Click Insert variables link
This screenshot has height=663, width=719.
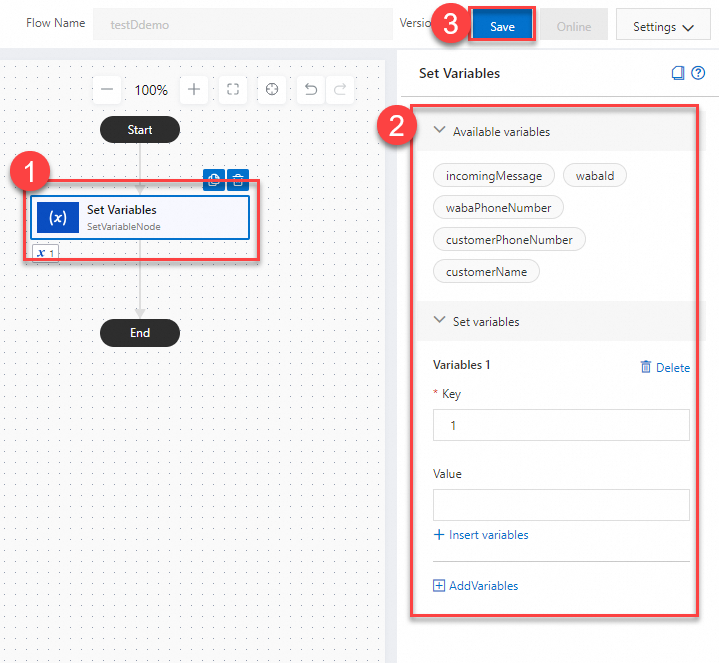point(489,535)
